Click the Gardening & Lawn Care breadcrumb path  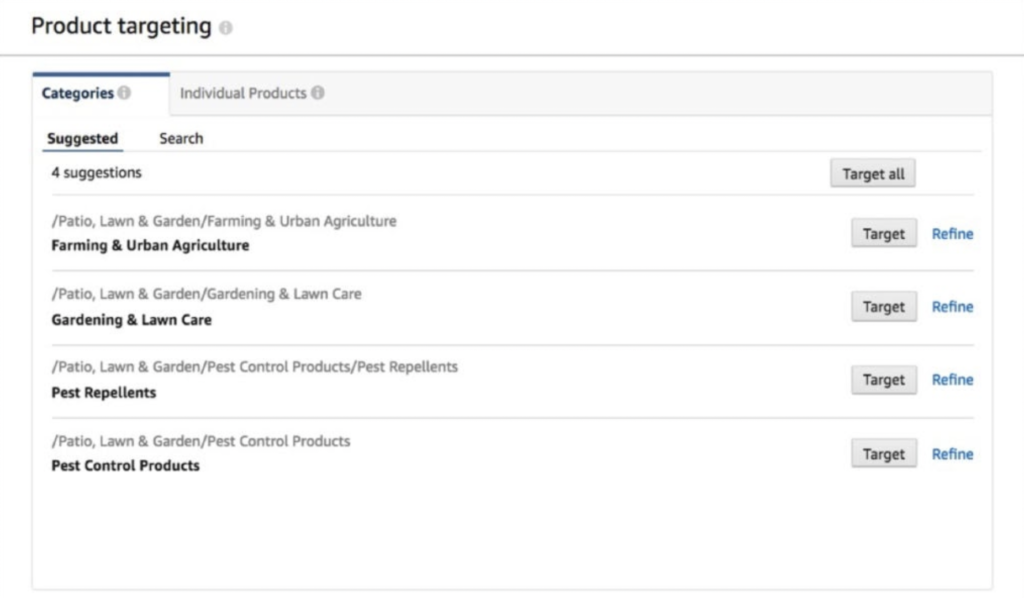(206, 294)
